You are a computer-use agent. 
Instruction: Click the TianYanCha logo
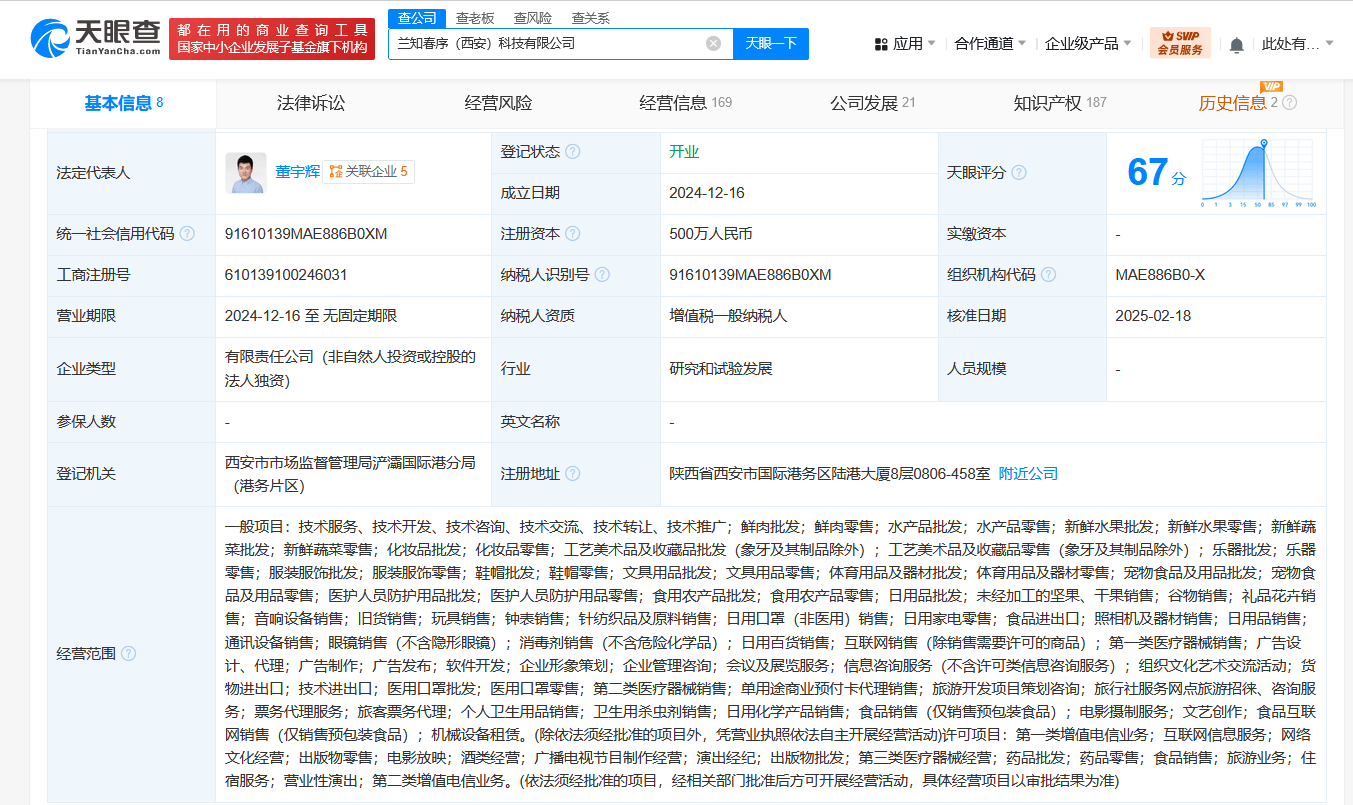coord(96,39)
